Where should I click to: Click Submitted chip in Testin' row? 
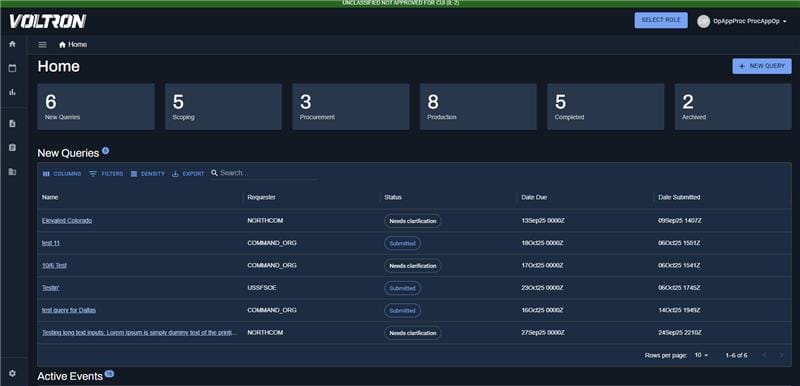point(403,288)
